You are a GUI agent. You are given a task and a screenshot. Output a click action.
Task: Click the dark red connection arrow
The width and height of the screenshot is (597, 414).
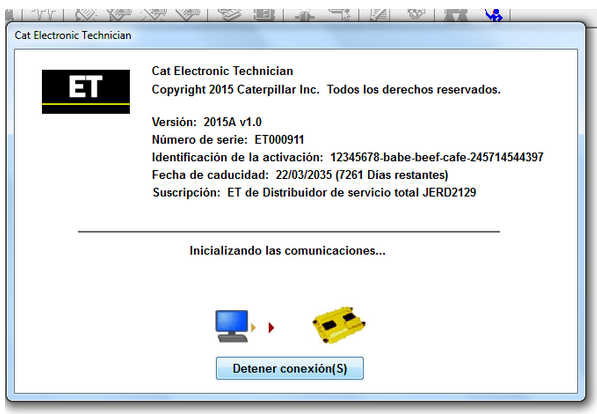[x=271, y=328]
